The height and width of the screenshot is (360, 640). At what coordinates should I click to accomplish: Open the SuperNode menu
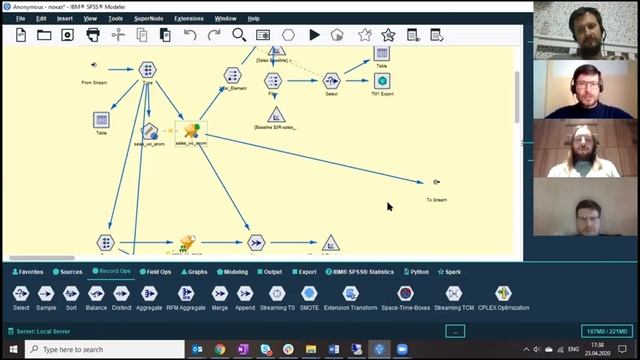[x=149, y=19]
